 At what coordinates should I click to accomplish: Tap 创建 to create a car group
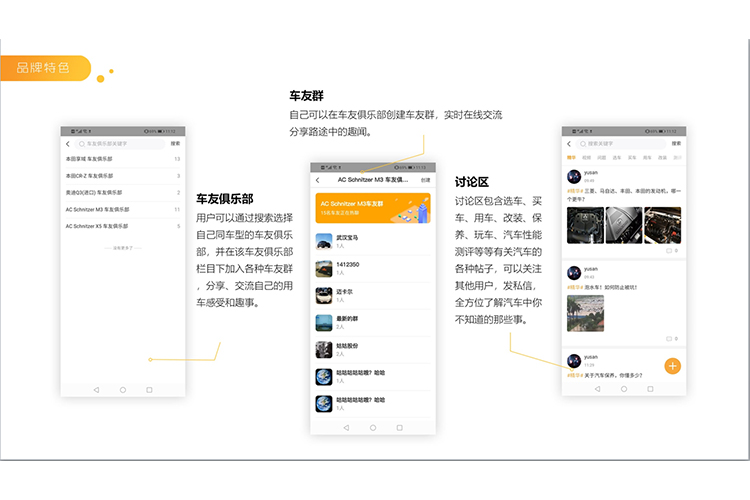pyautogui.click(x=425, y=180)
